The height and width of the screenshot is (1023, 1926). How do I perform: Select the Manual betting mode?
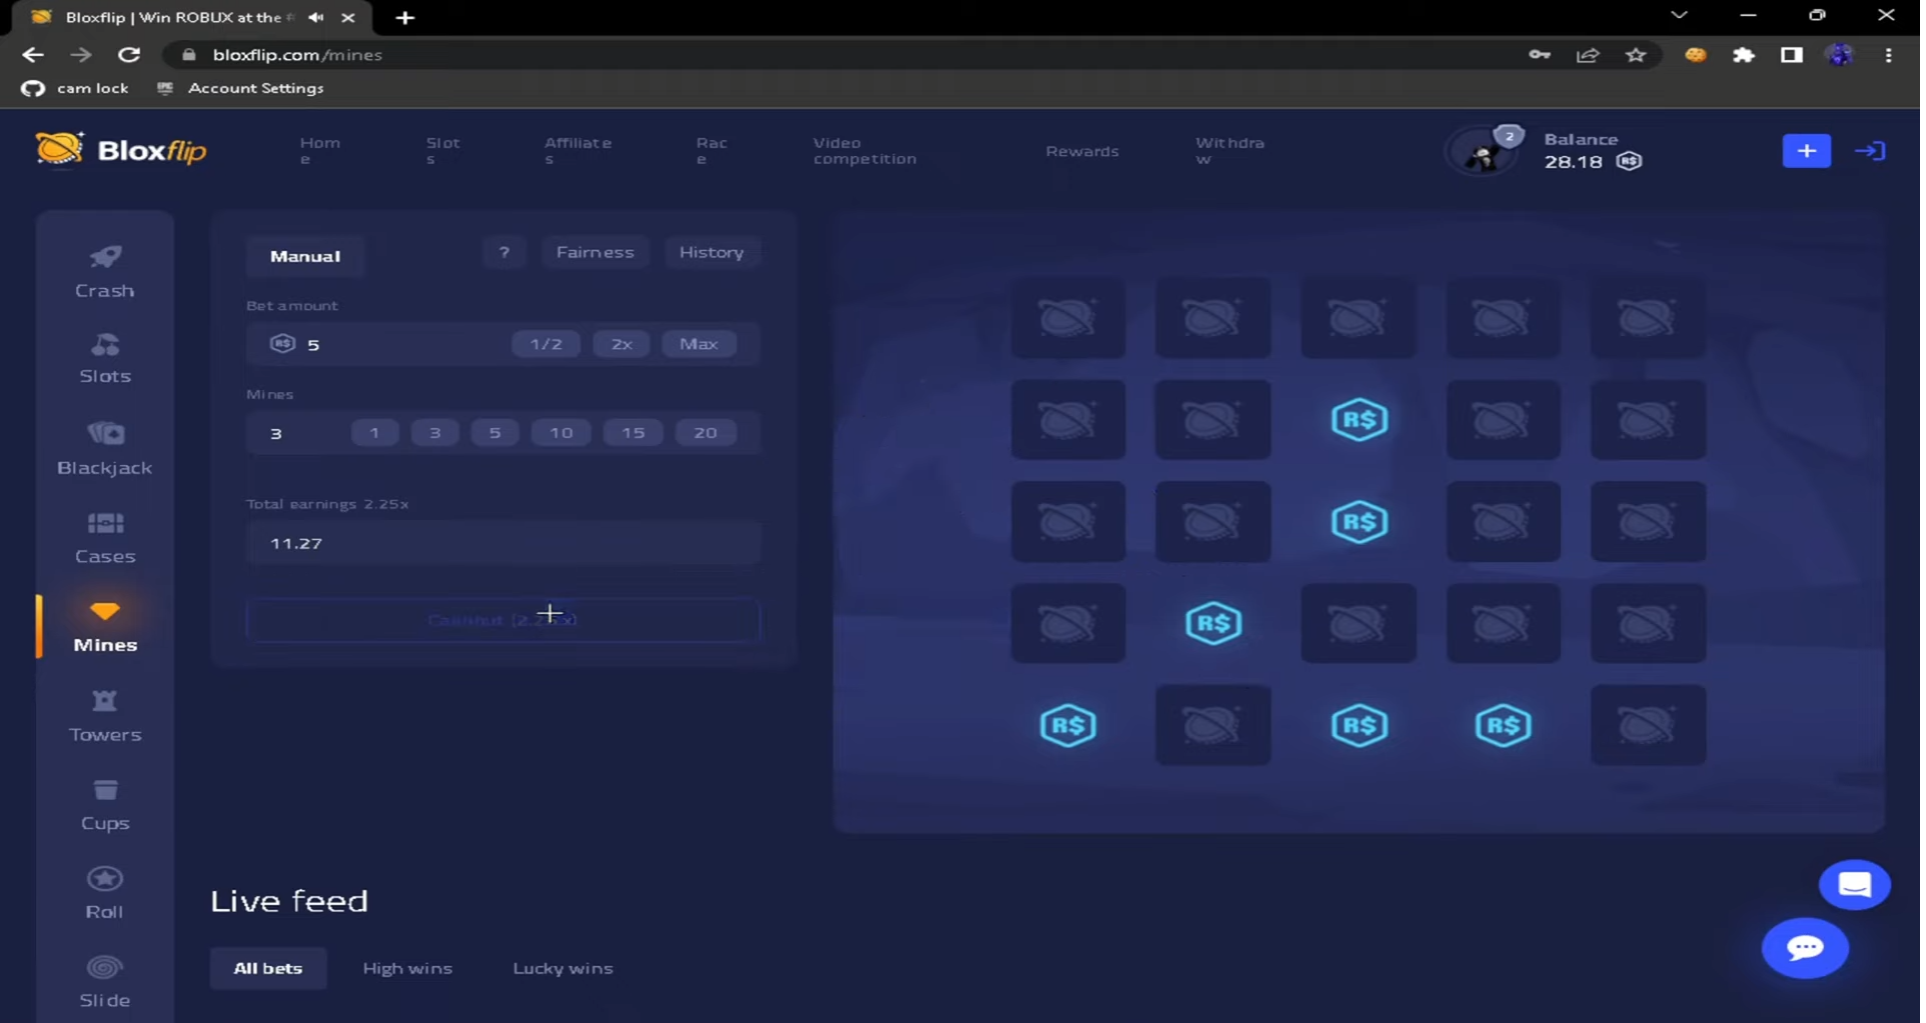click(305, 256)
